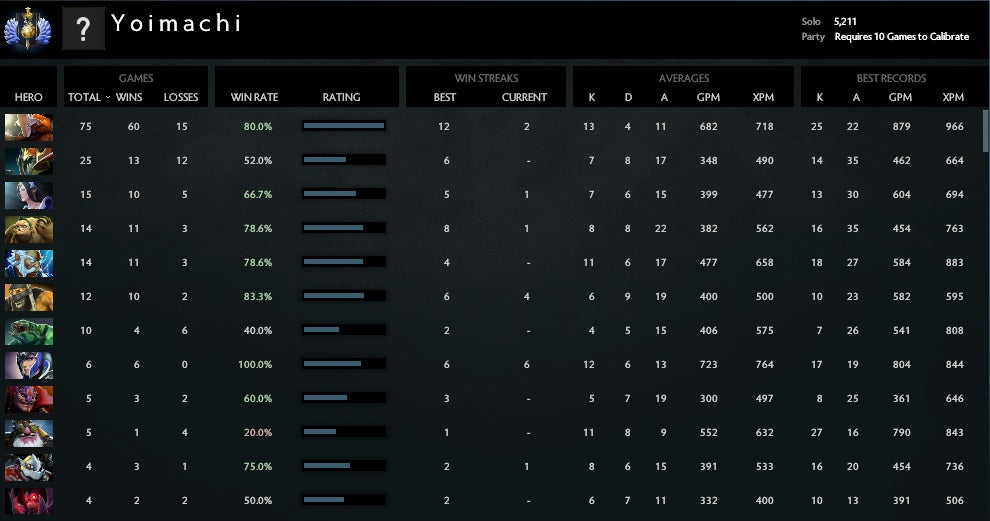Screen dimensions: 990x521
Task: Choose the hero portrait with 40.0% win rate
Action: 29,330
